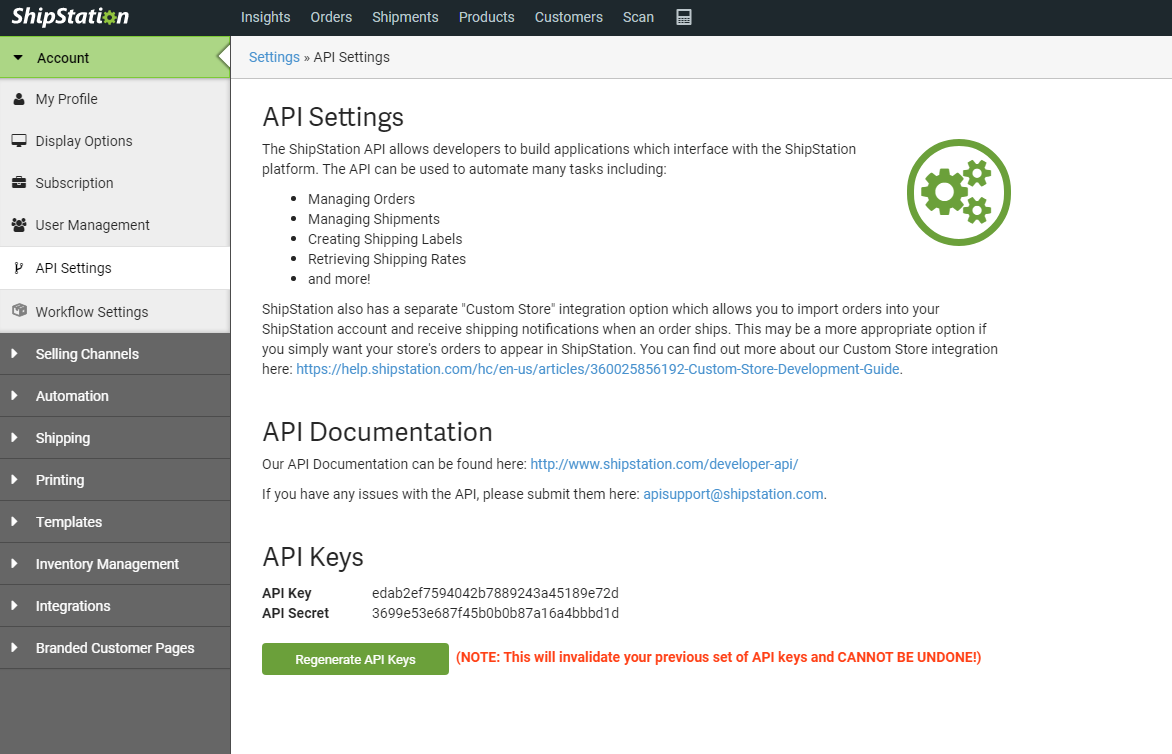Click the My Profile person icon
1172x754 pixels.
19,99
